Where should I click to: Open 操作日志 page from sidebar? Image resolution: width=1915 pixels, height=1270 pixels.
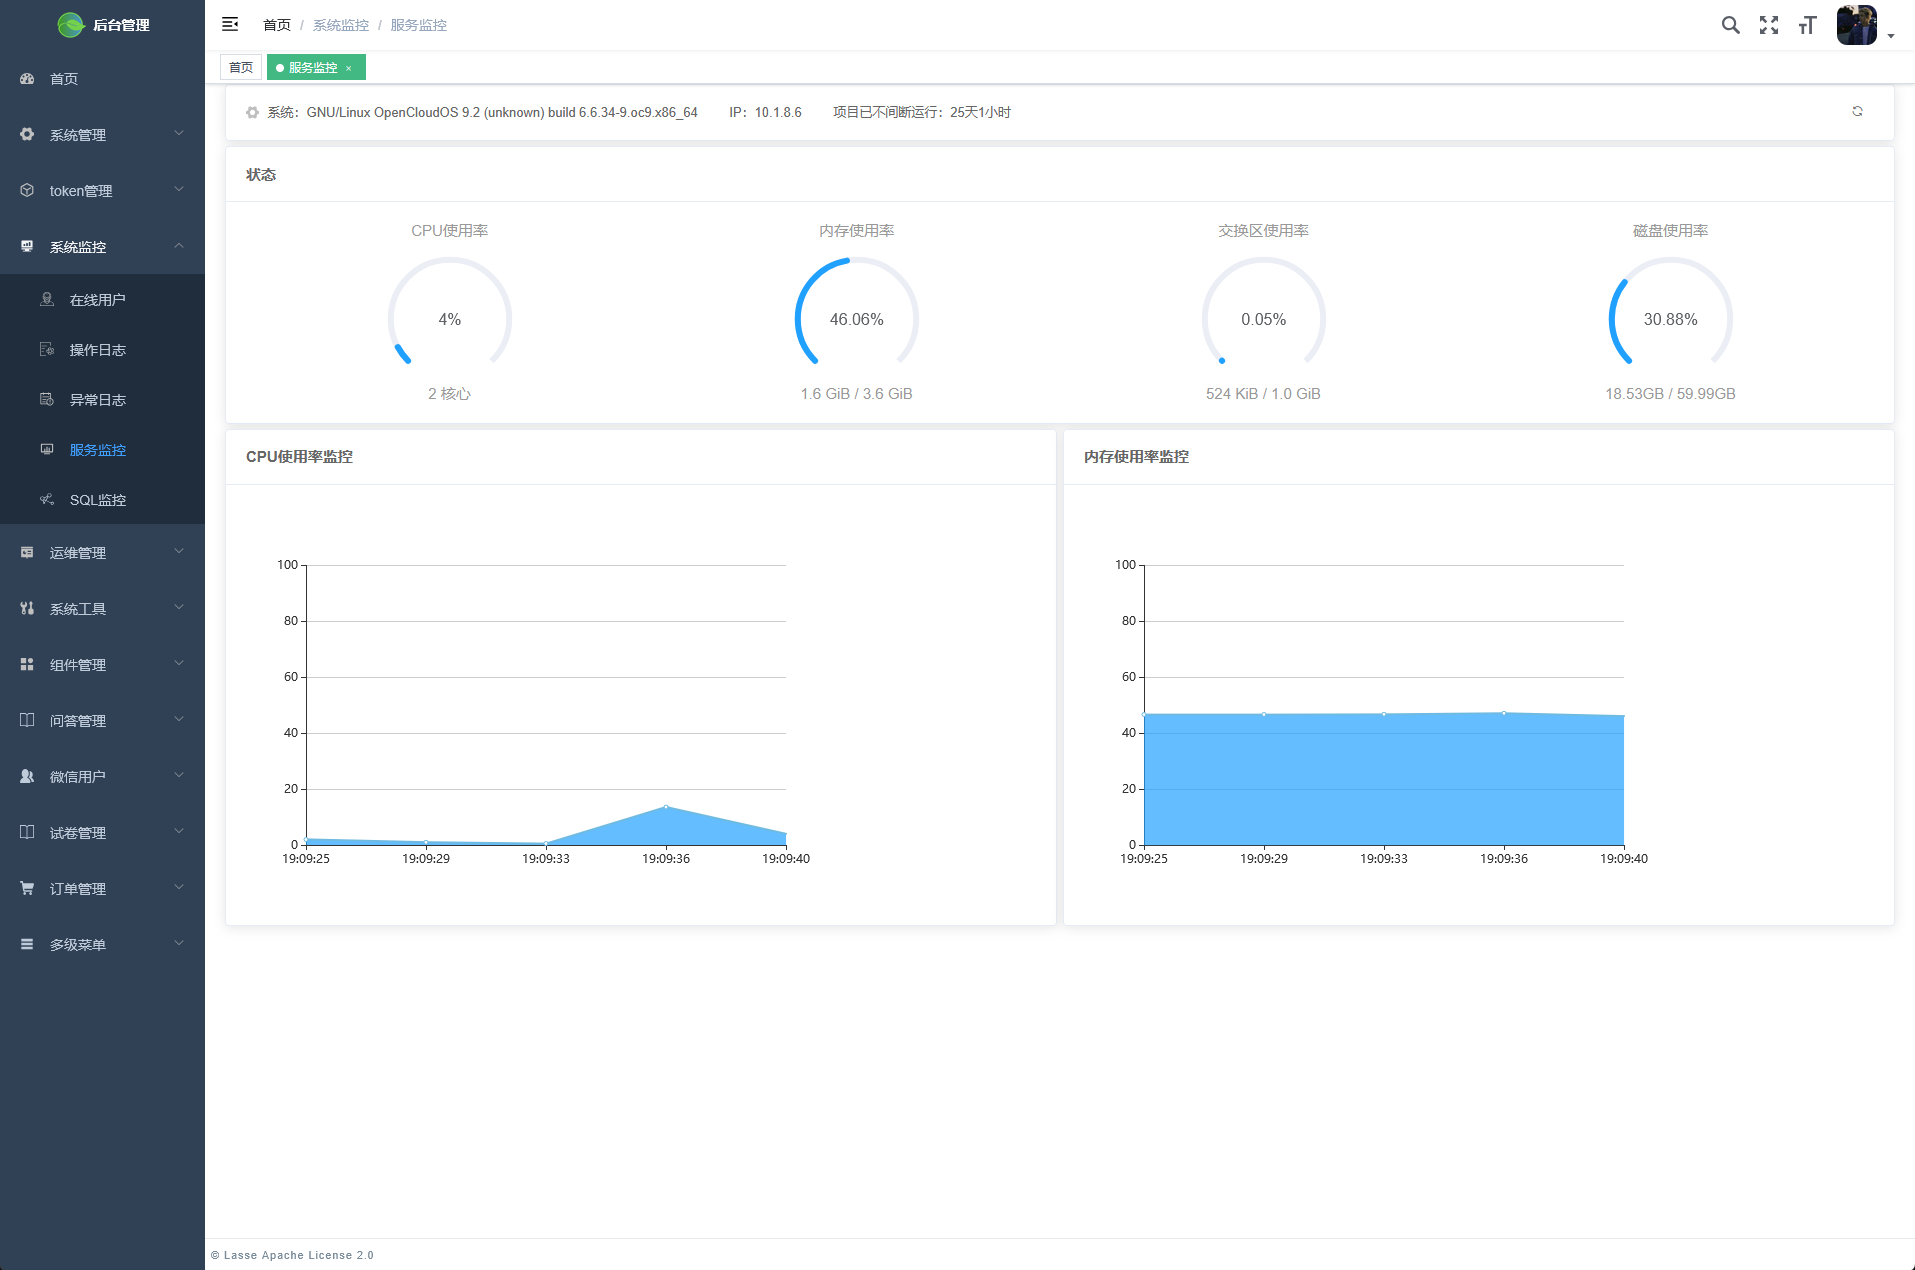click(x=102, y=349)
